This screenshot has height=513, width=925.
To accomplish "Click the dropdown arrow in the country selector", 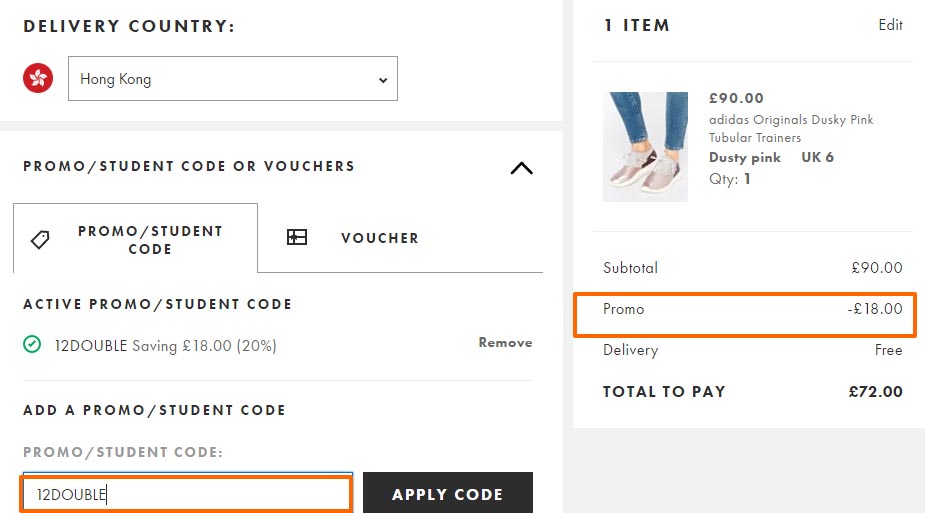I will [383, 80].
